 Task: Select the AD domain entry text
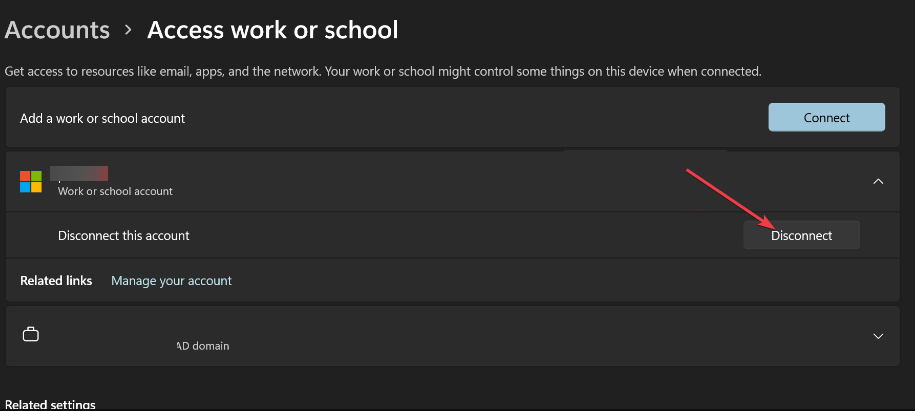coord(203,346)
